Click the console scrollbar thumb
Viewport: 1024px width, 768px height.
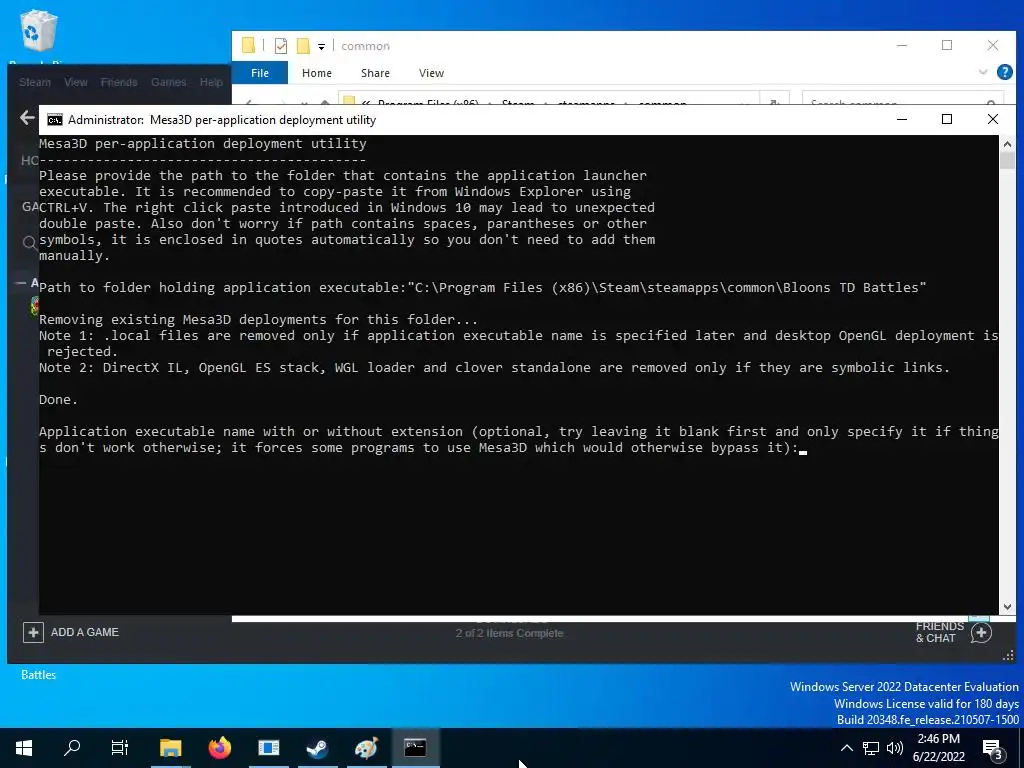[1007, 161]
